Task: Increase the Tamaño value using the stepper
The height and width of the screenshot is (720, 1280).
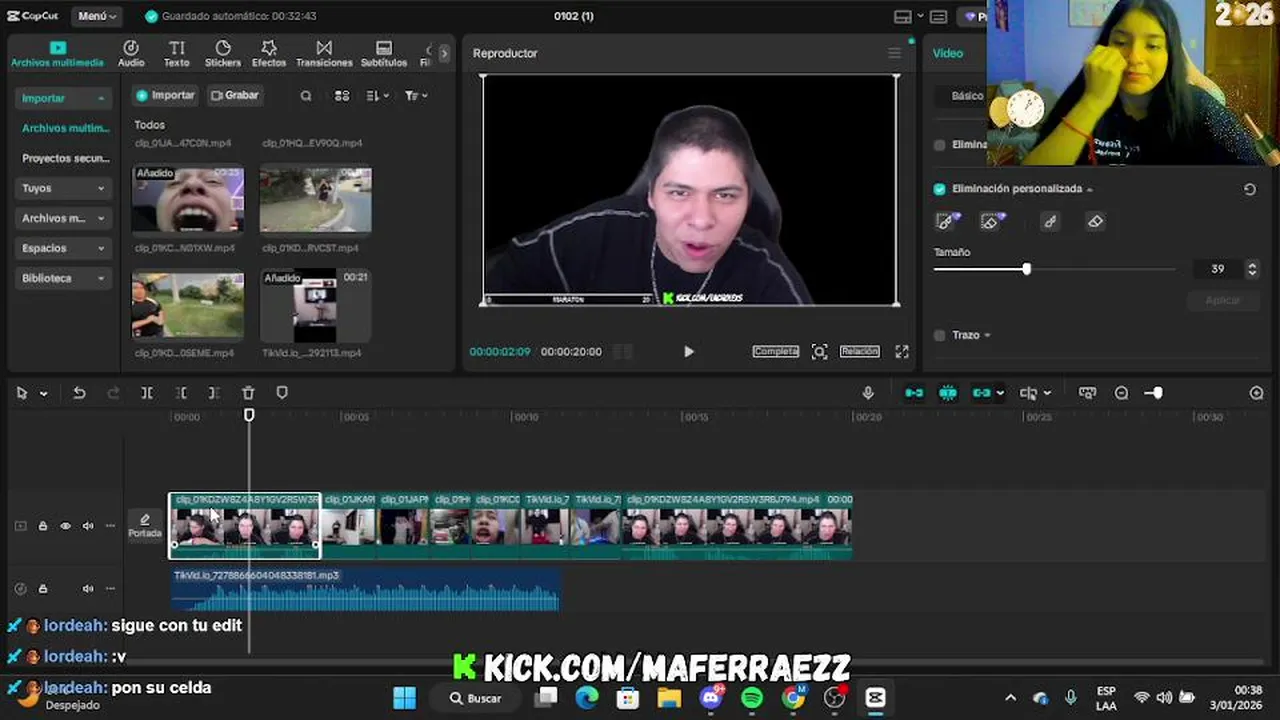Action: (1252, 265)
